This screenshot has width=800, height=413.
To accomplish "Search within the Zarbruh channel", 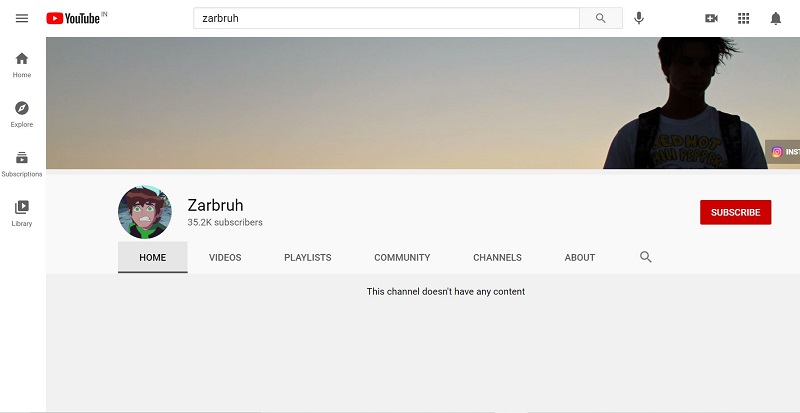I will [646, 257].
